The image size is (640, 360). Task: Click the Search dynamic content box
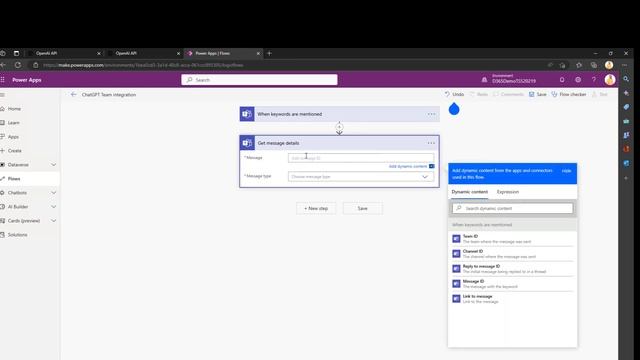coord(512,209)
